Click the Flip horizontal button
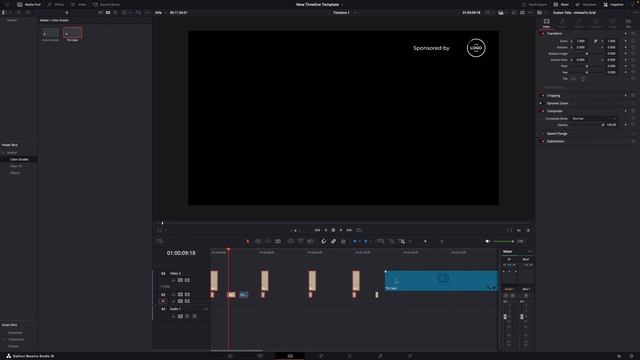The image size is (640, 360). (x=574, y=79)
